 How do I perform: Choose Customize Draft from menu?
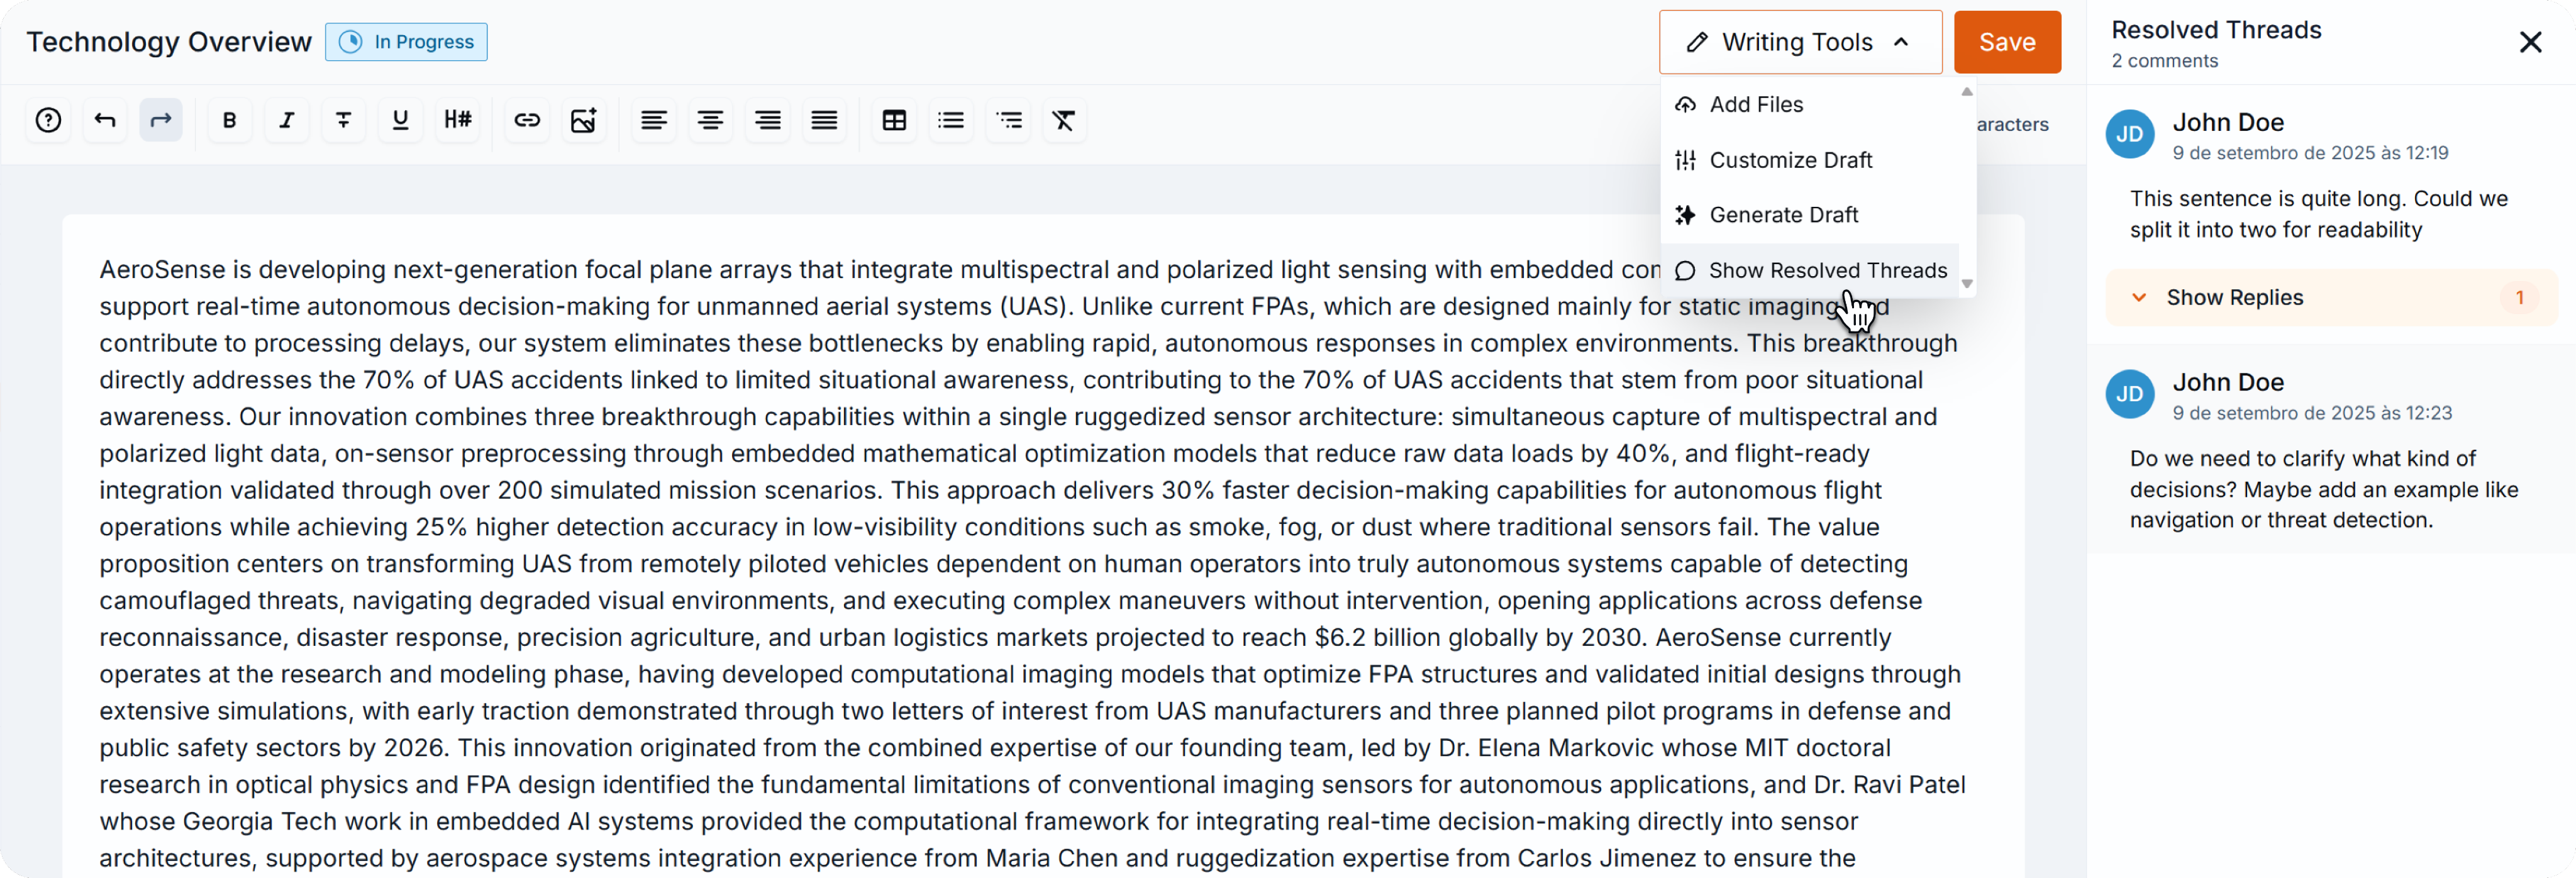point(1790,160)
